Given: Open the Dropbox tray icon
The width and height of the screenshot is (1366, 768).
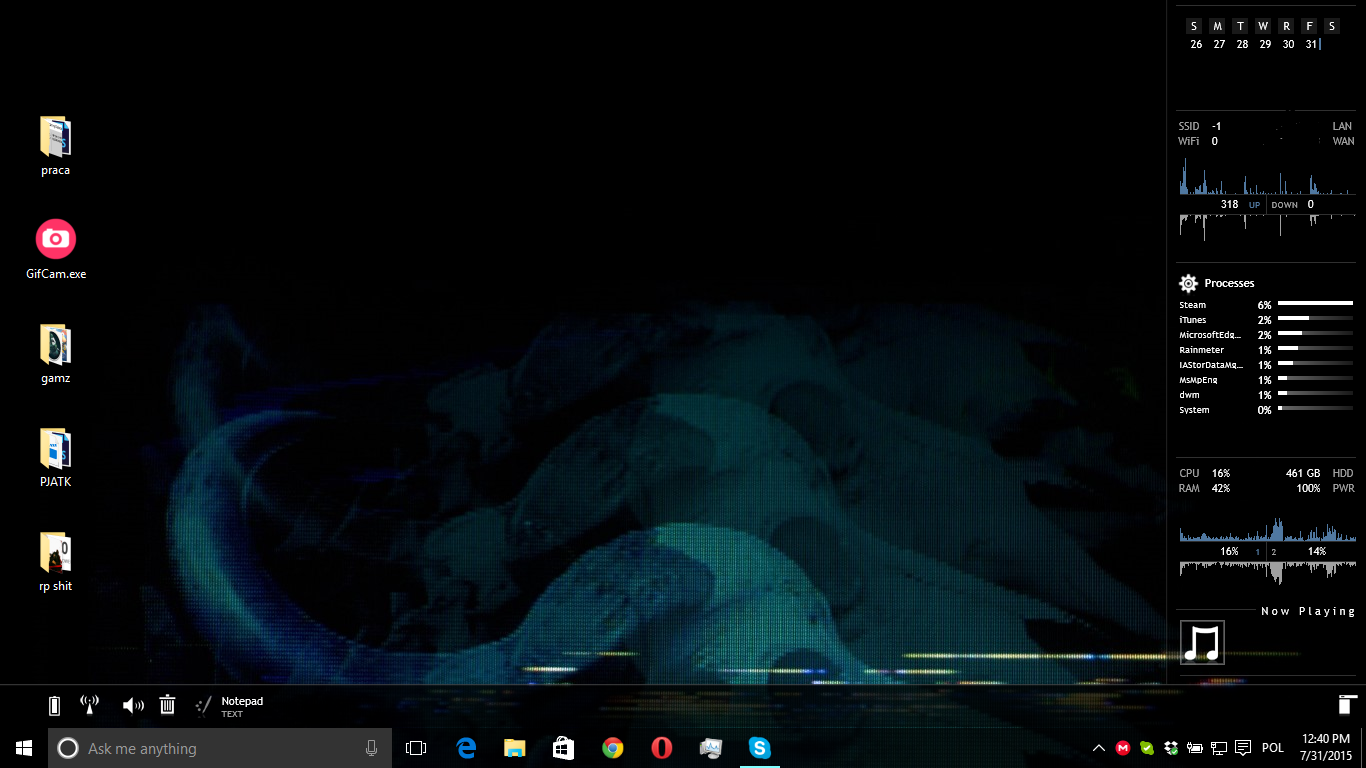Looking at the screenshot, I should coord(1171,748).
